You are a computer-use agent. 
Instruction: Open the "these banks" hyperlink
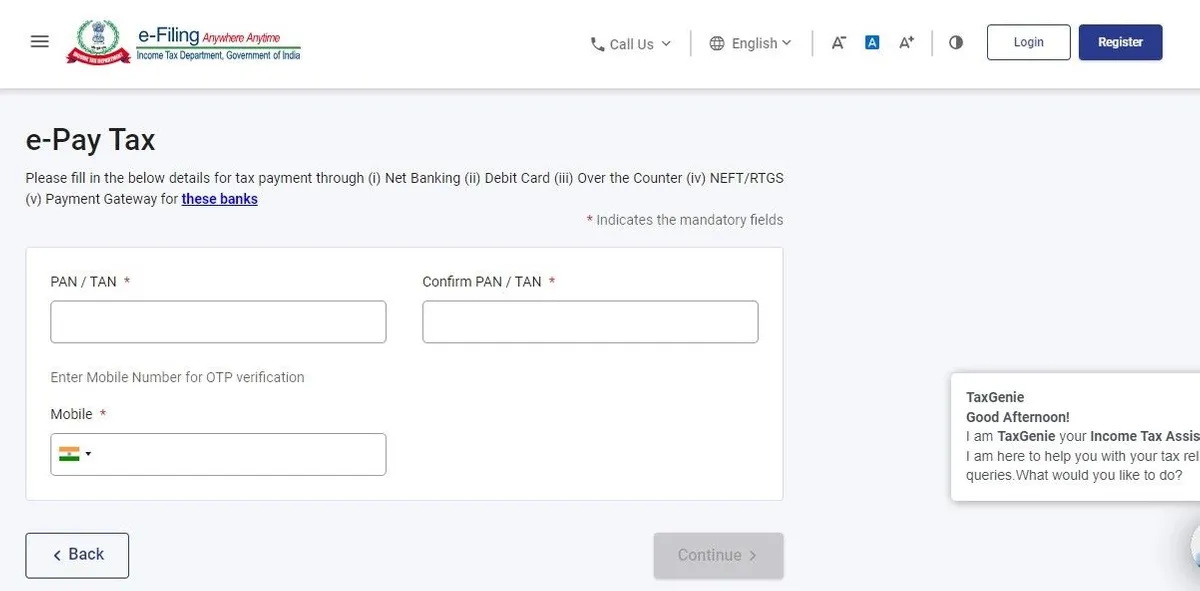[219, 199]
